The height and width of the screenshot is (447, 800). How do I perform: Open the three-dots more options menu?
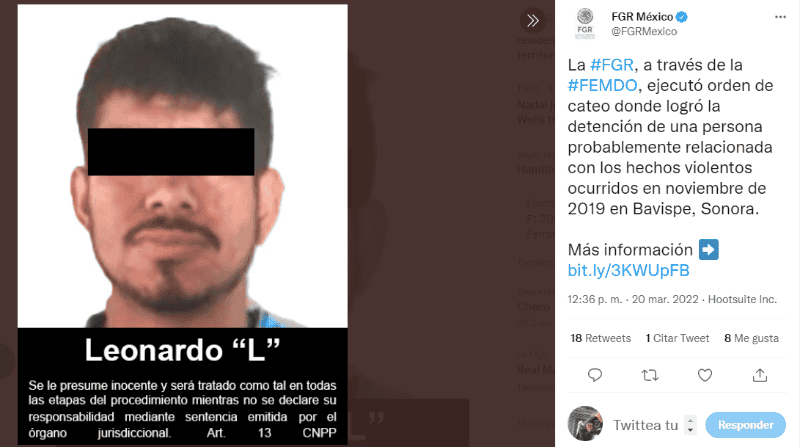click(x=780, y=17)
